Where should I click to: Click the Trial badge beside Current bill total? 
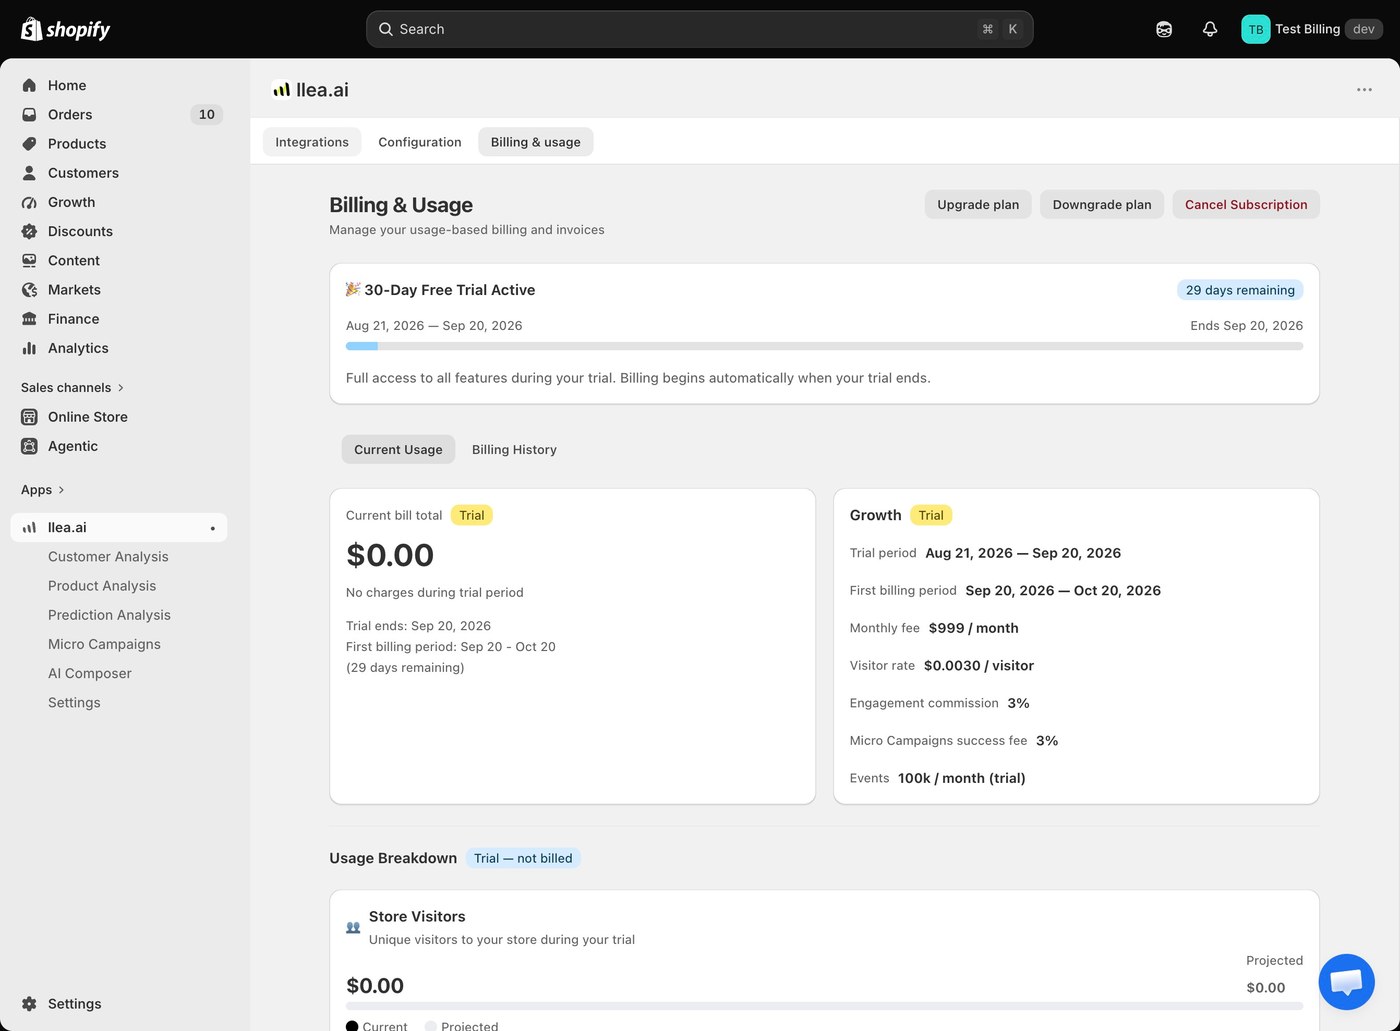click(472, 515)
